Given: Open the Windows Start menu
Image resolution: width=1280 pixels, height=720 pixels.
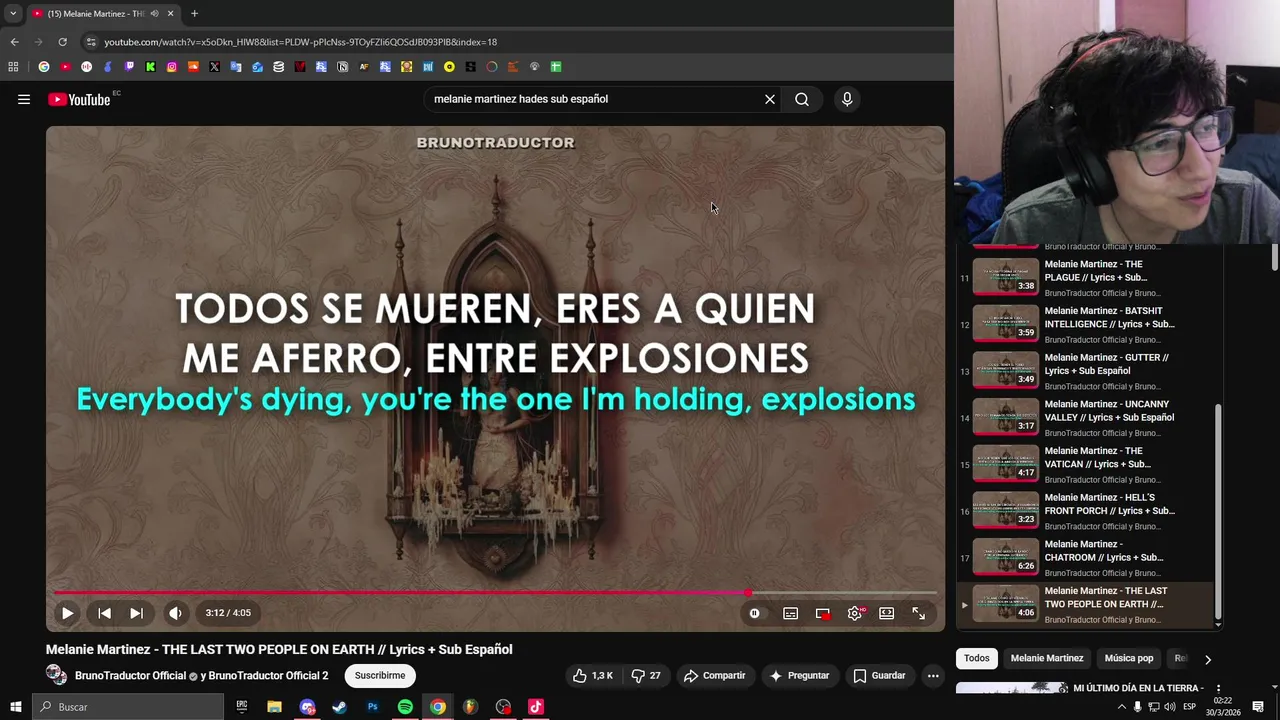Looking at the screenshot, I should pyautogui.click(x=15, y=707).
